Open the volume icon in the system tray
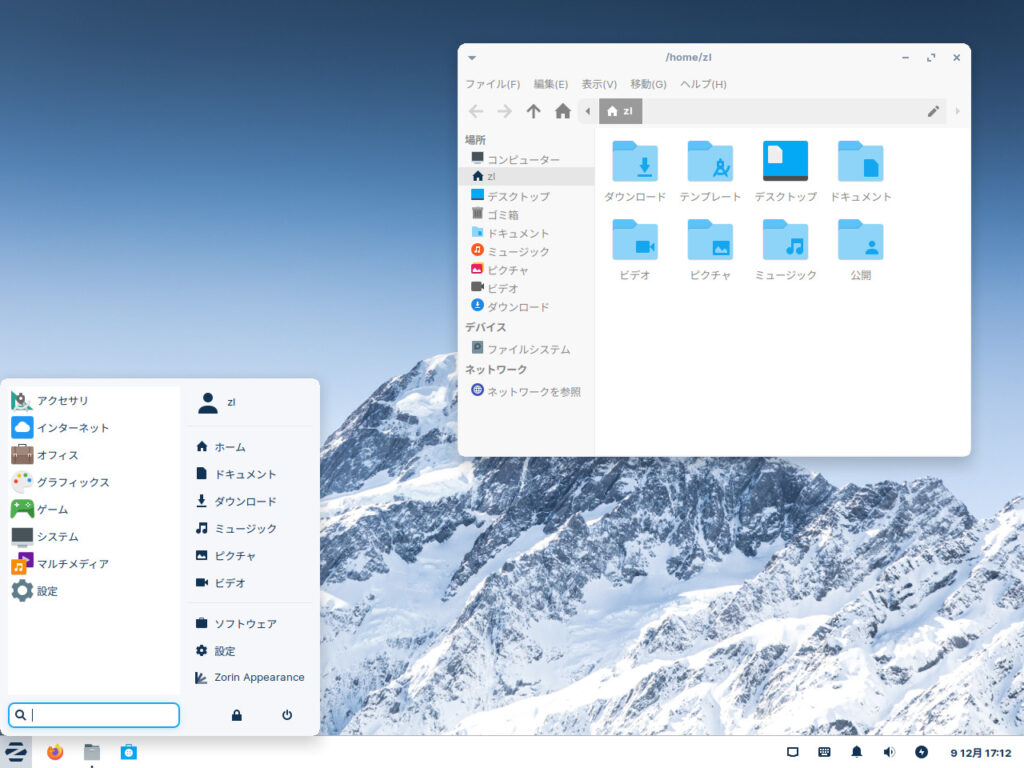Image resolution: width=1024 pixels, height=768 pixels. click(888, 752)
